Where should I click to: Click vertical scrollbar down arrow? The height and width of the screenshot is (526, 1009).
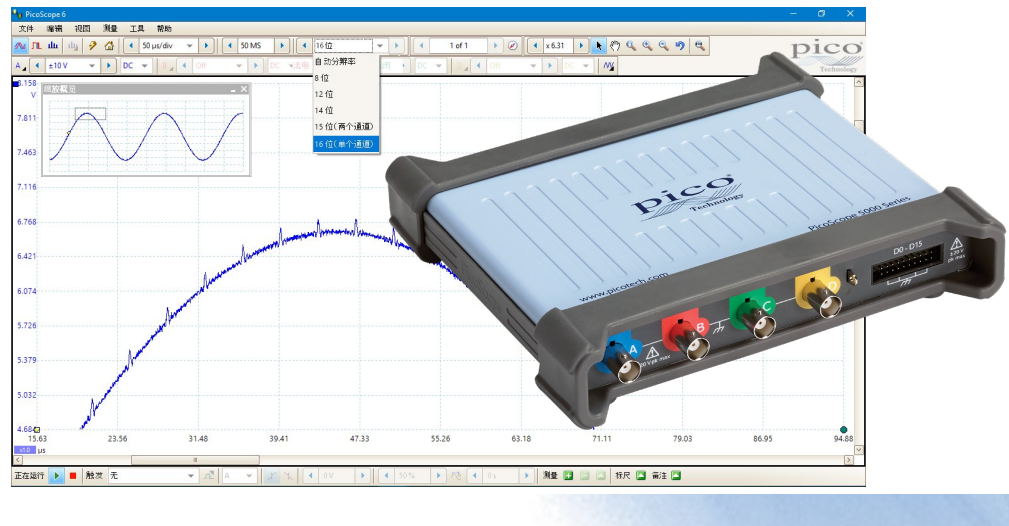click(859, 449)
